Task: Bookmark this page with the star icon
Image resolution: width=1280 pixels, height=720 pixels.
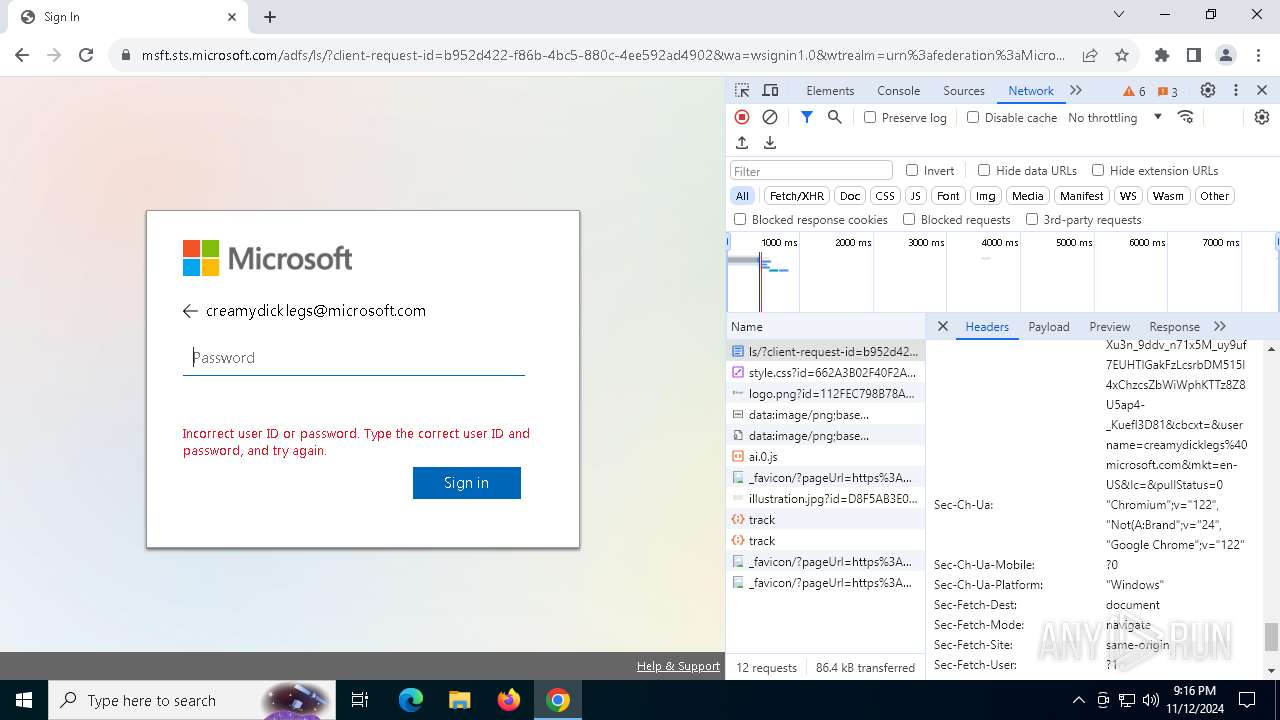Action: [x=1122, y=55]
